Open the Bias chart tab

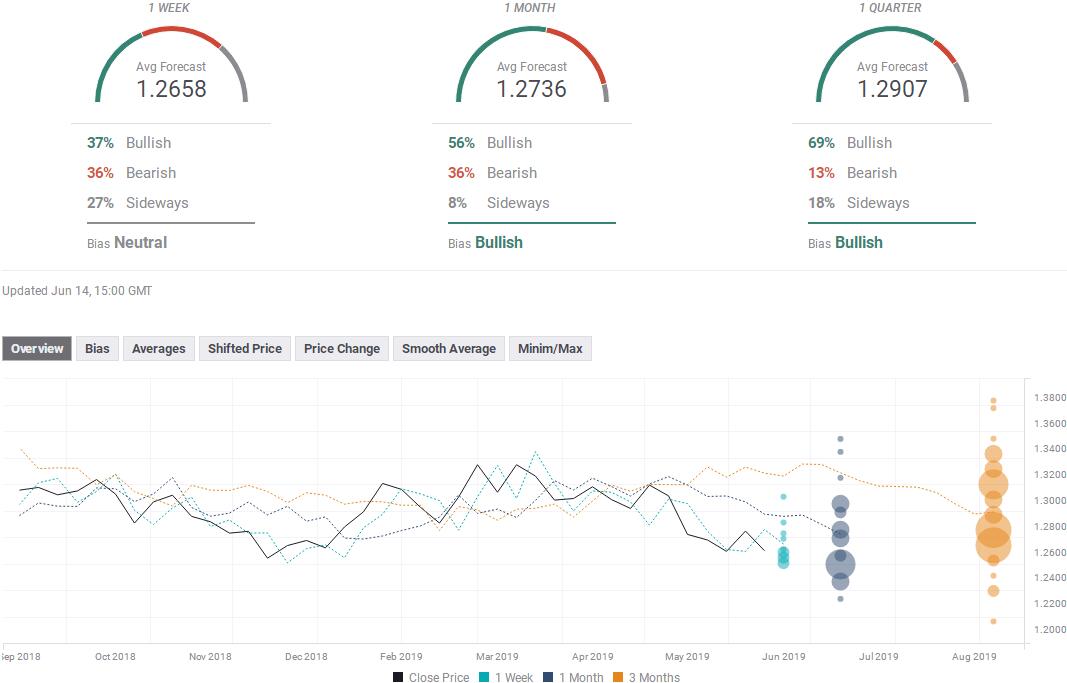97,348
